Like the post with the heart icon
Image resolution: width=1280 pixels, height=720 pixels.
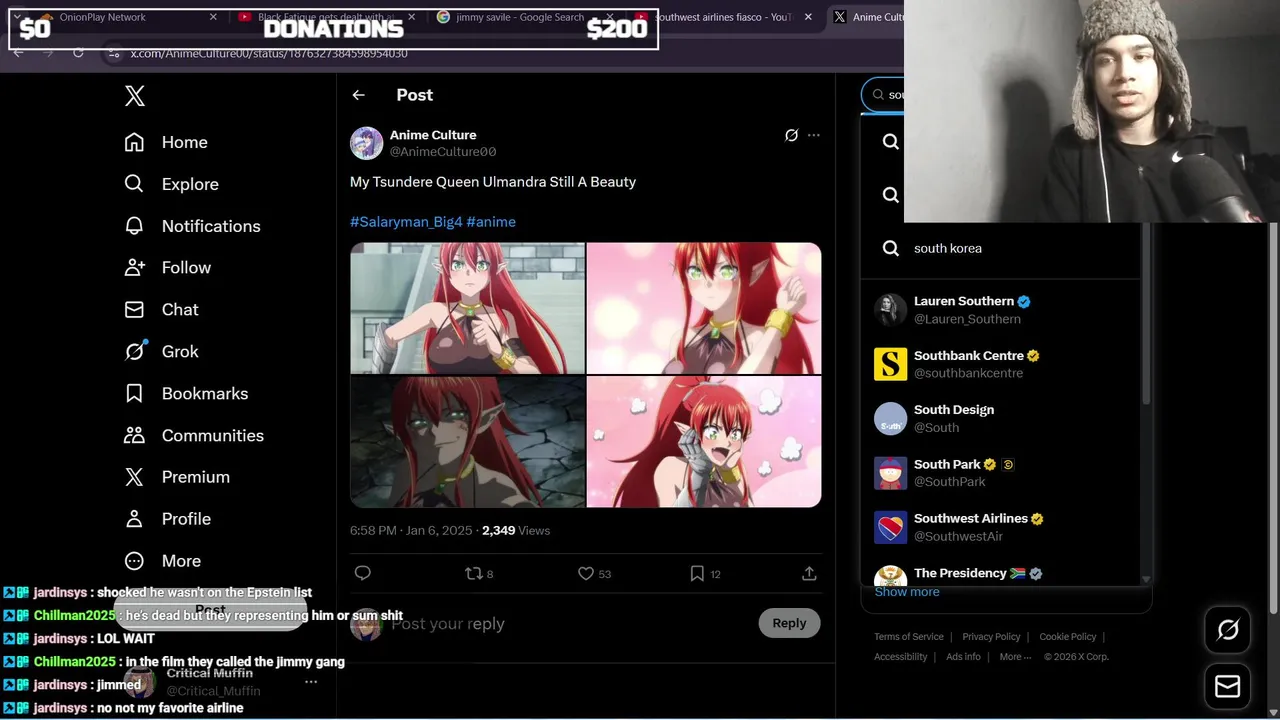[x=594, y=573]
